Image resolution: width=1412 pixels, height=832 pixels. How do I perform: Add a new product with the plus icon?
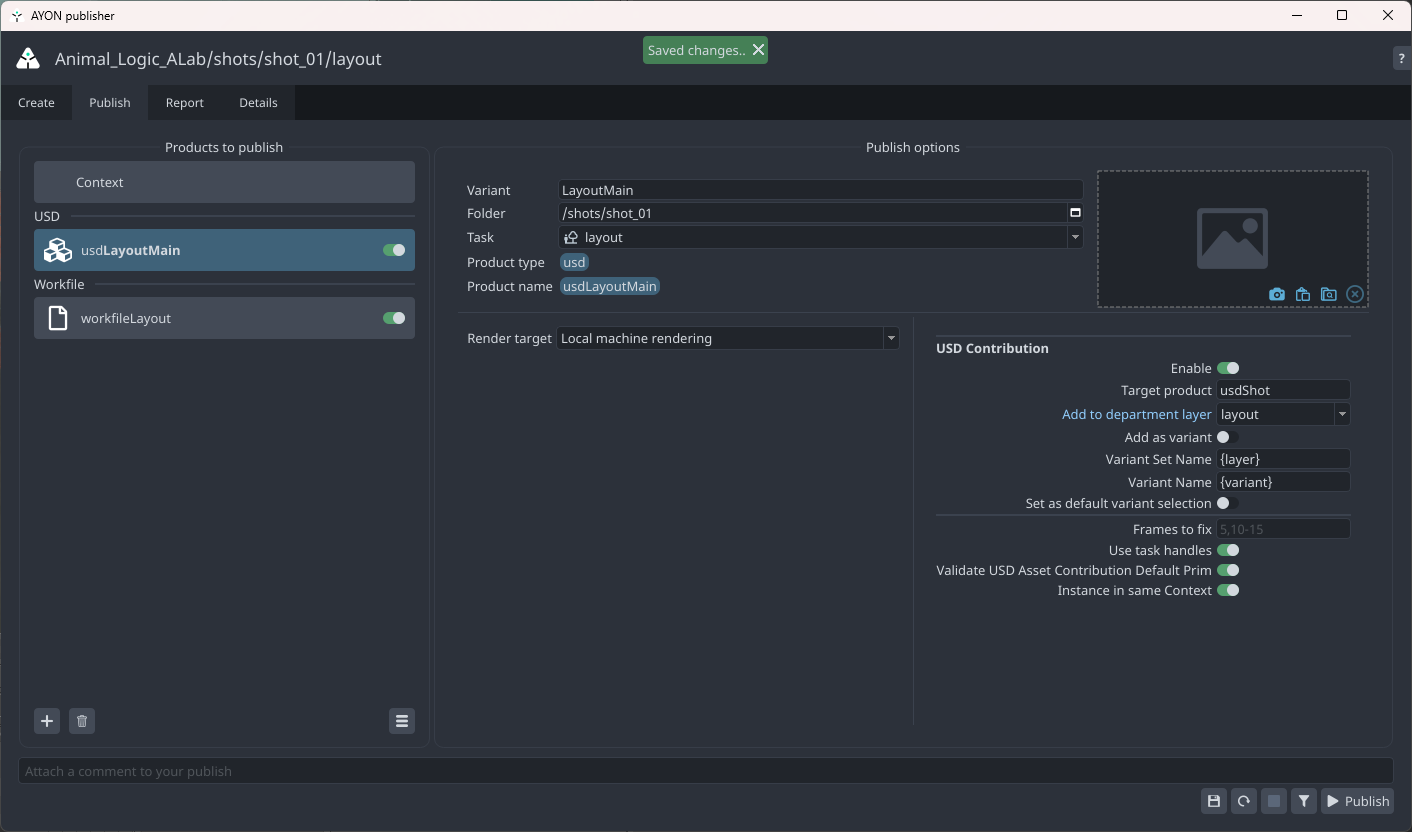click(x=47, y=721)
